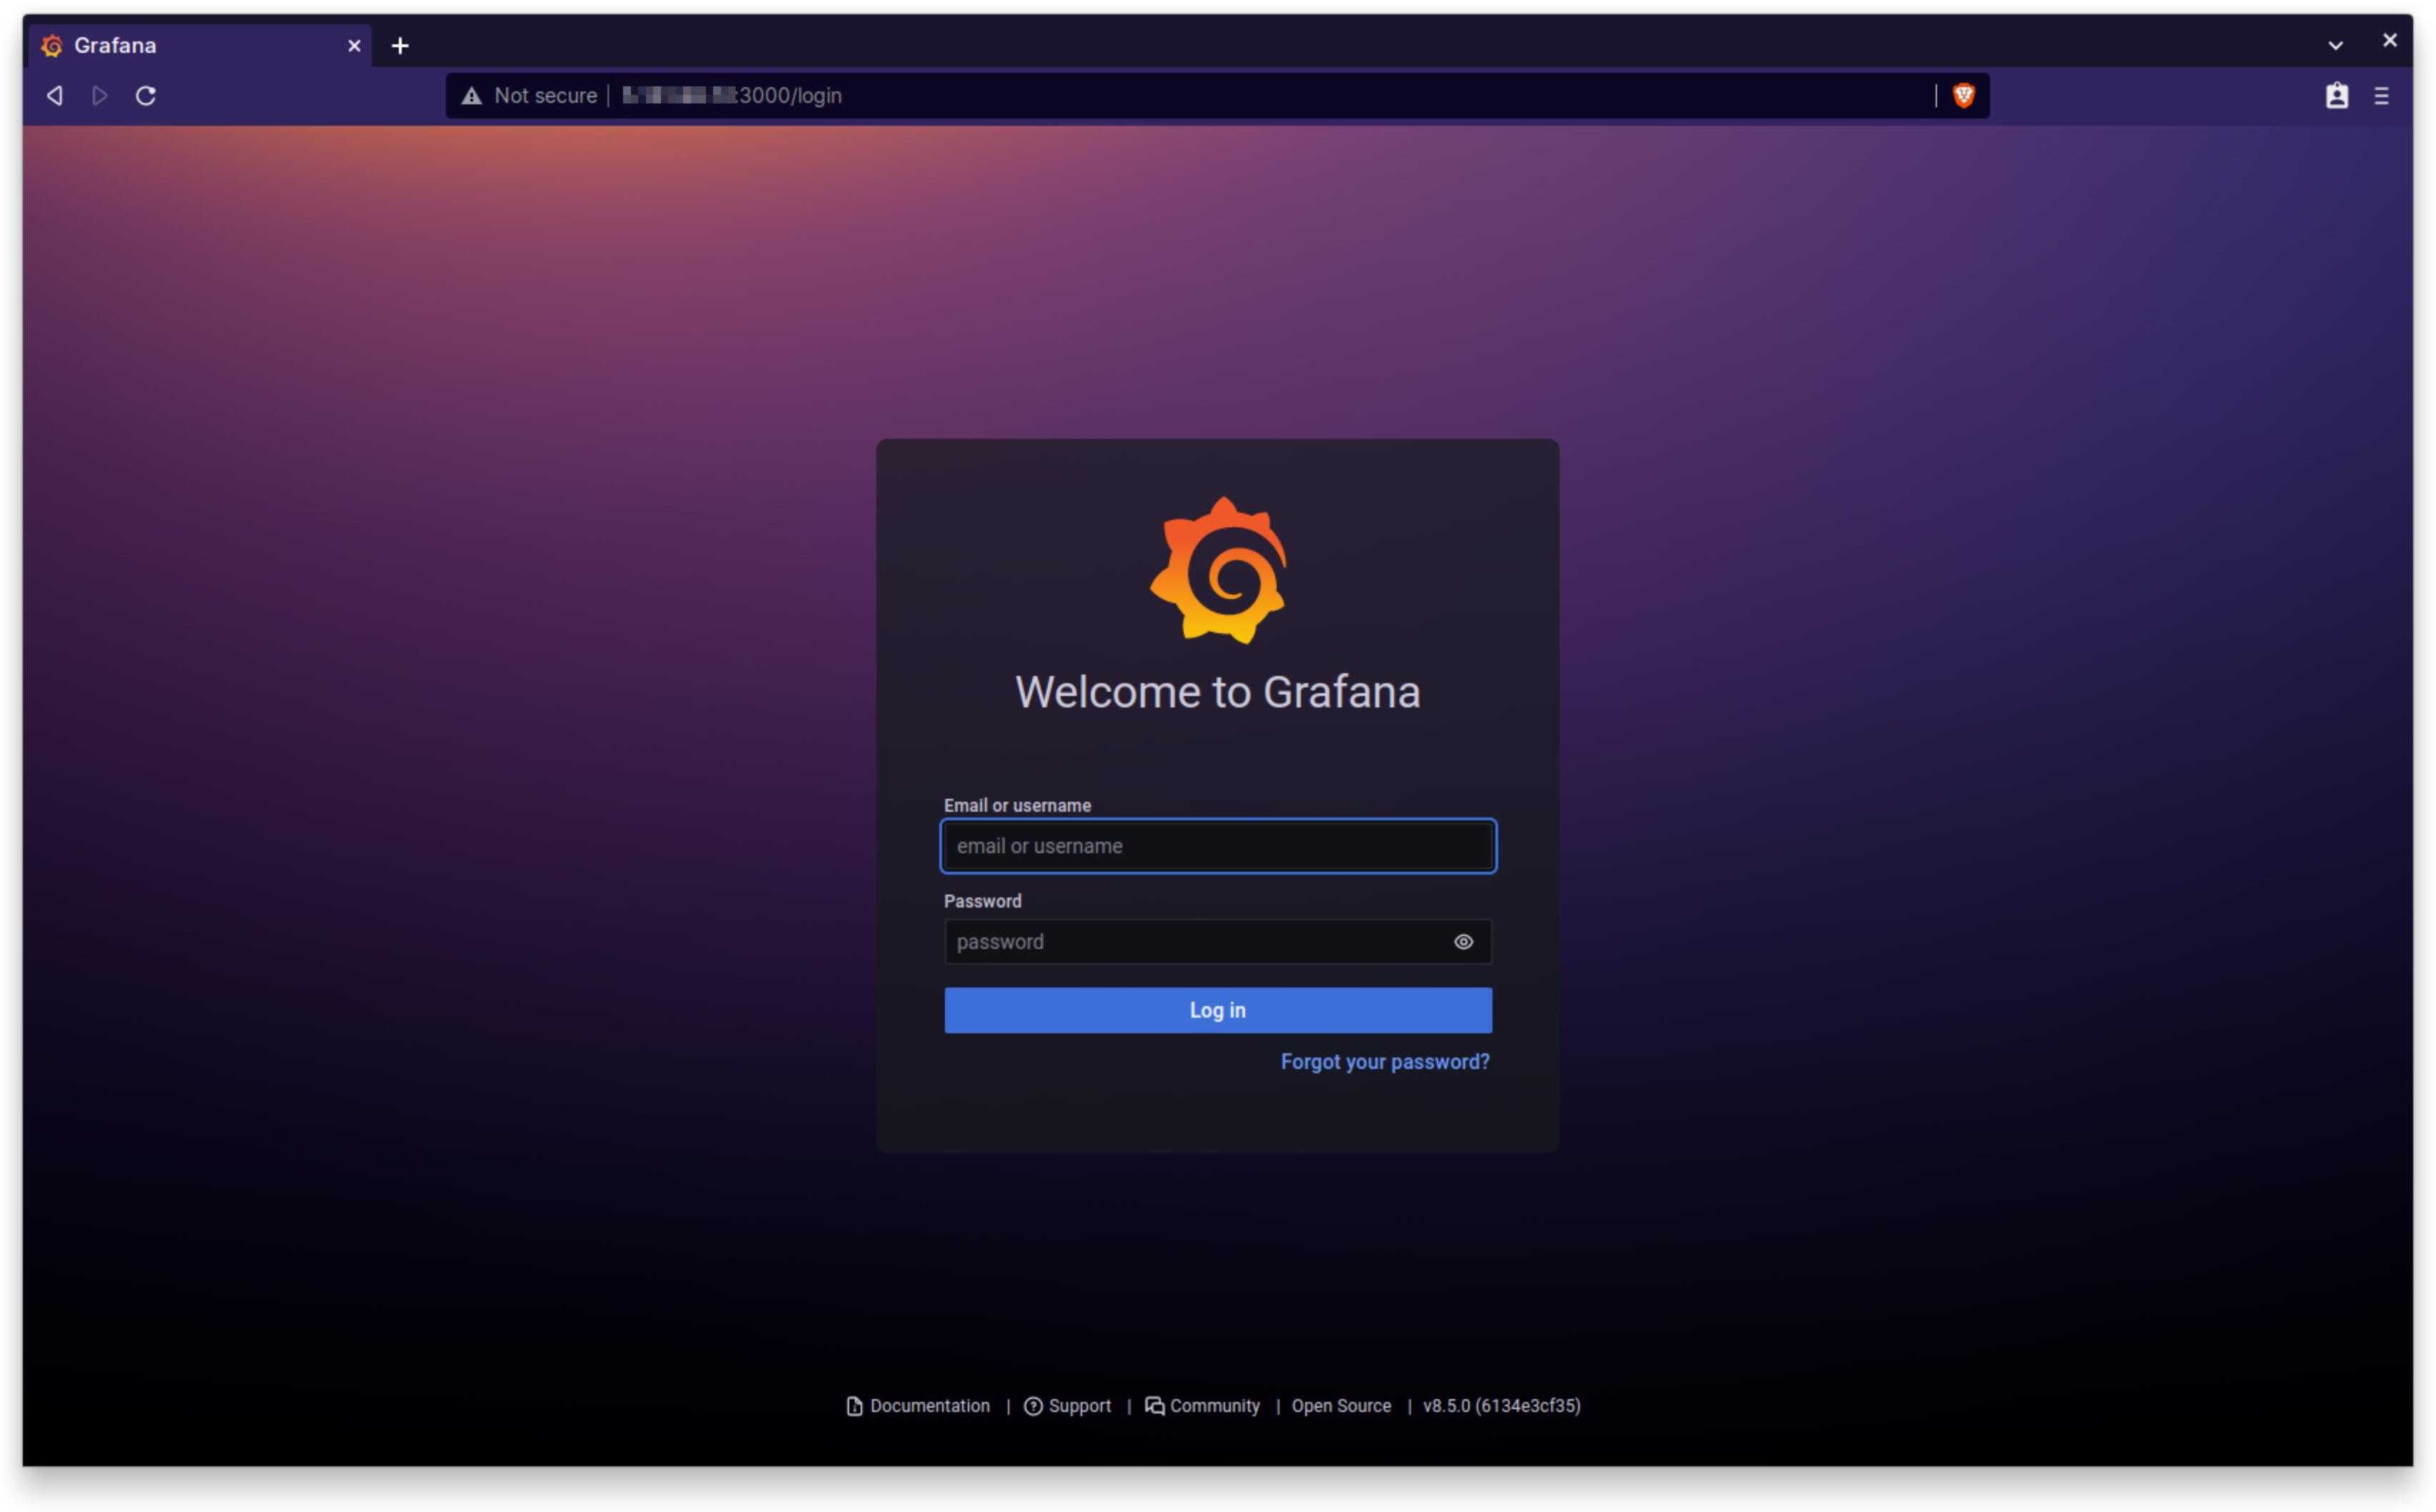The height and width of the screenshot is (1512, 2436).
Task: Select the email or username input field
Action: [1218, 845]
